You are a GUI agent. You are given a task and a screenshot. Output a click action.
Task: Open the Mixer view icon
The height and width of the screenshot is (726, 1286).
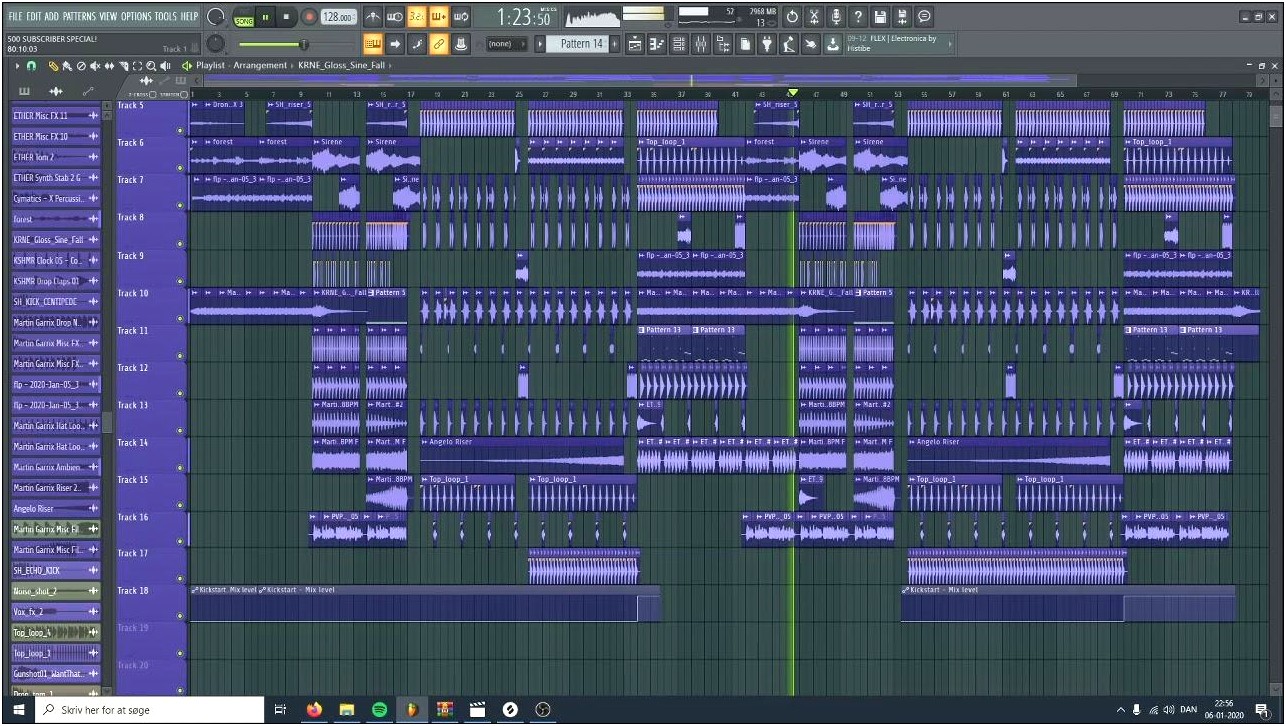pyautogui.click(x=701, y=44)
